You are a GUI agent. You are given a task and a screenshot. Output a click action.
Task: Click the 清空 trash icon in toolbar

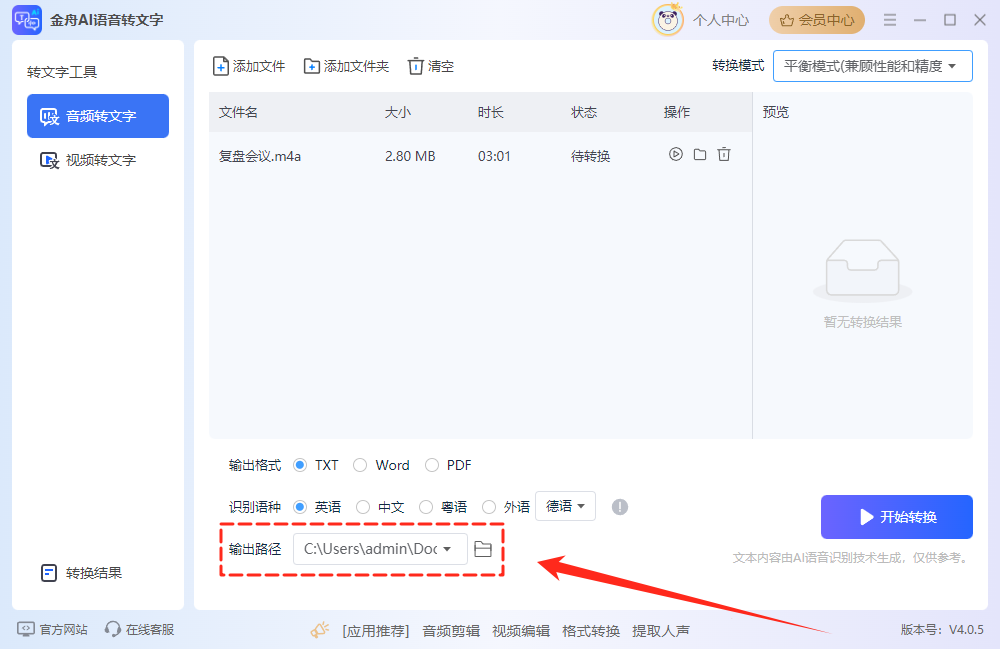416,66
